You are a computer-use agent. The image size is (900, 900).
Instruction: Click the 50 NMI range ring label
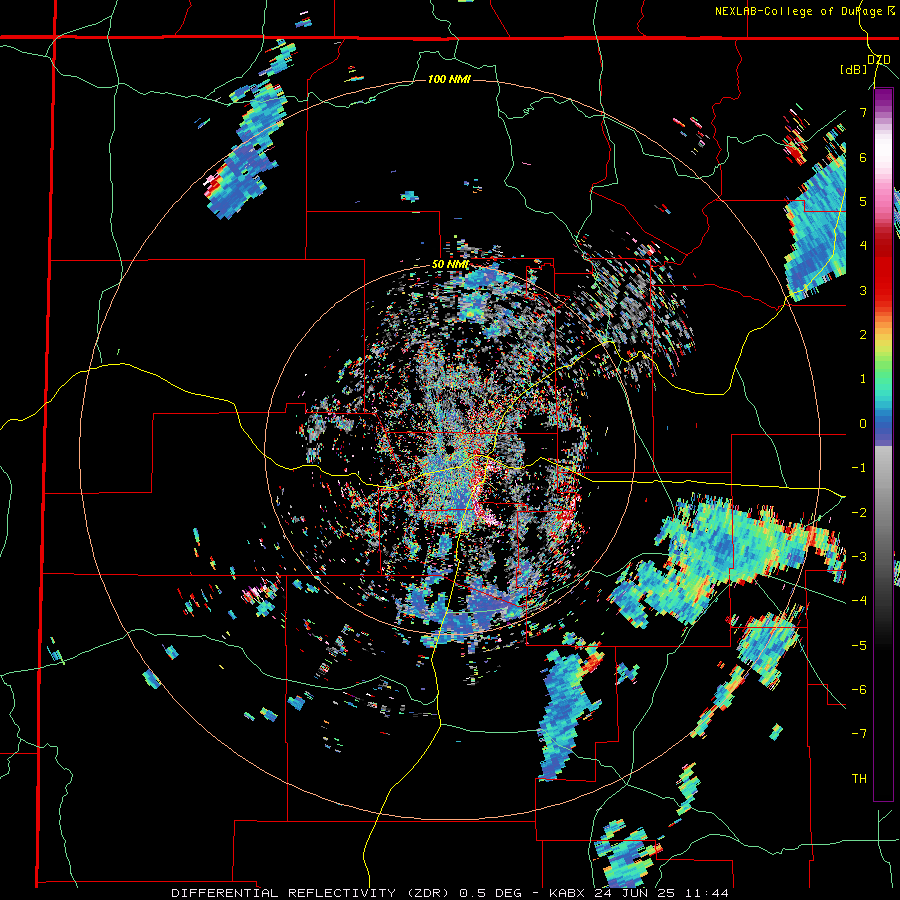point(450,265)
